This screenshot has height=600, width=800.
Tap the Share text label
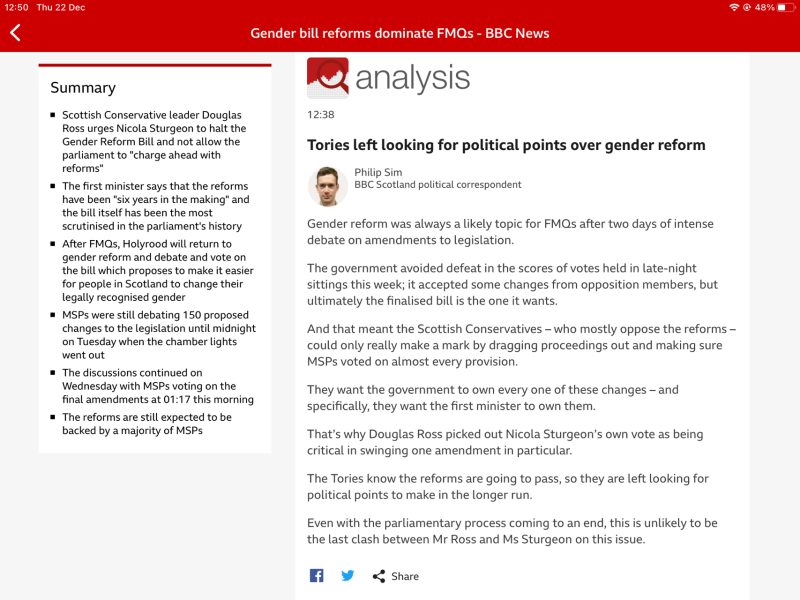pyautogui.click(x=405, y=577)
